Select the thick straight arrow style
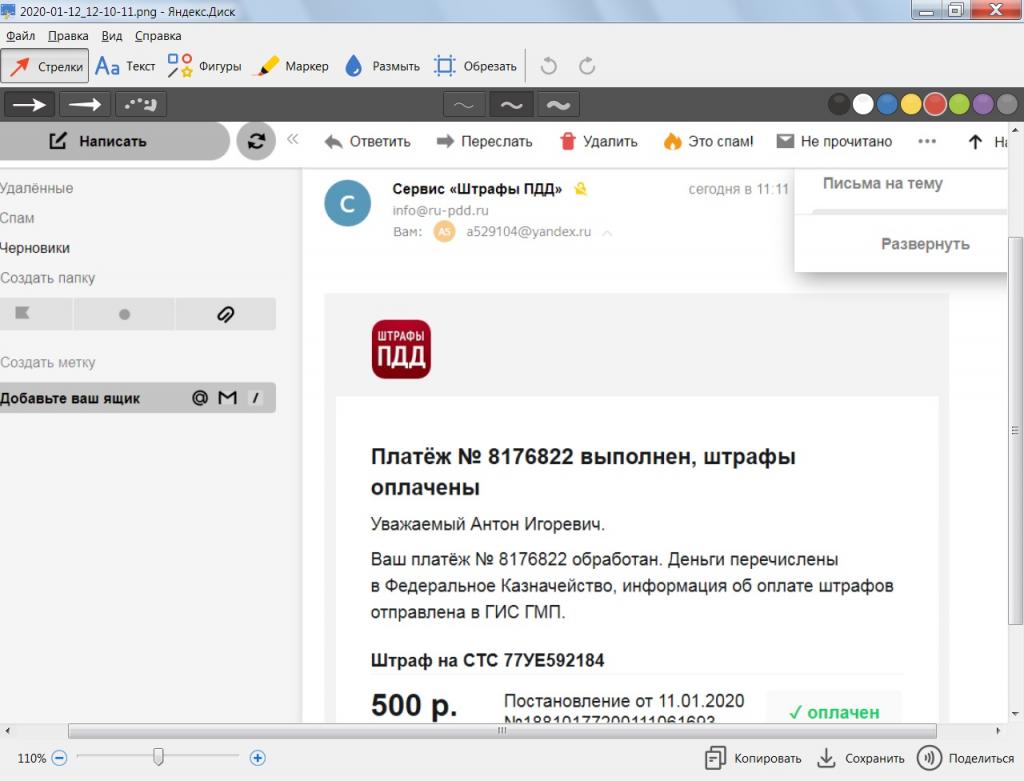The image size is (1024, 781). (x=29, y=104)
